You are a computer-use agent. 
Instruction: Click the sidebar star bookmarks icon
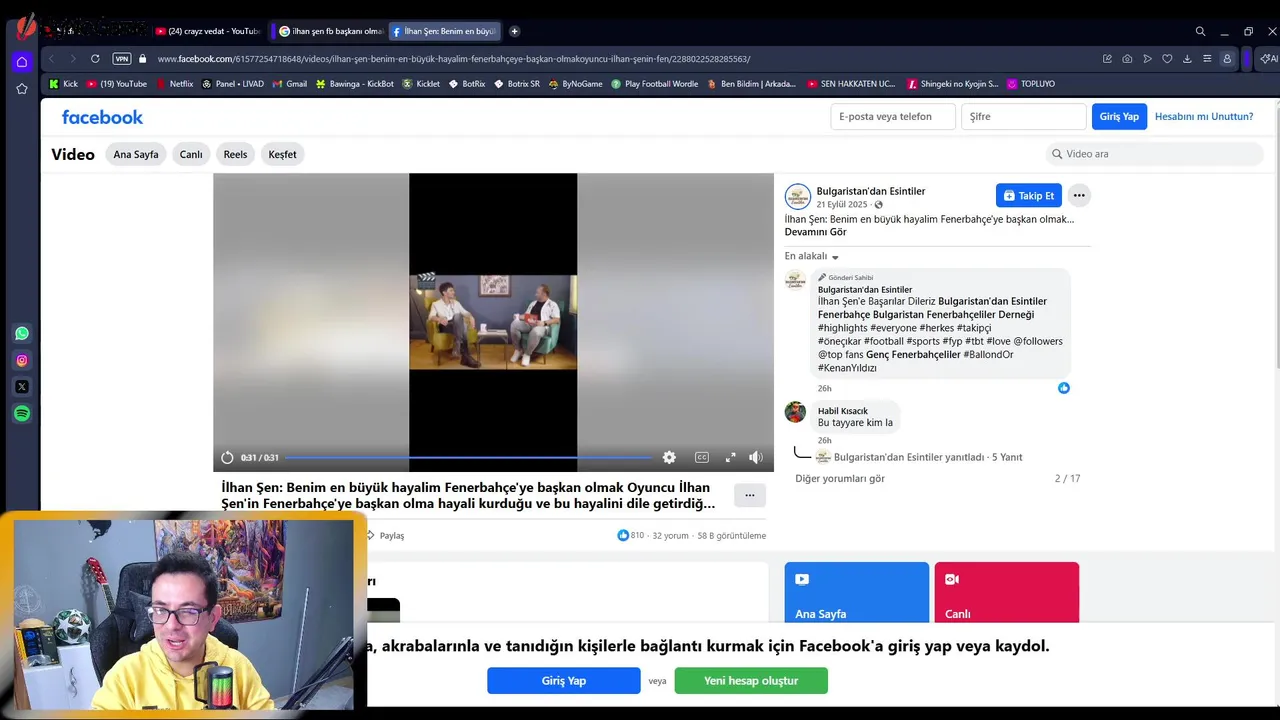22,89
